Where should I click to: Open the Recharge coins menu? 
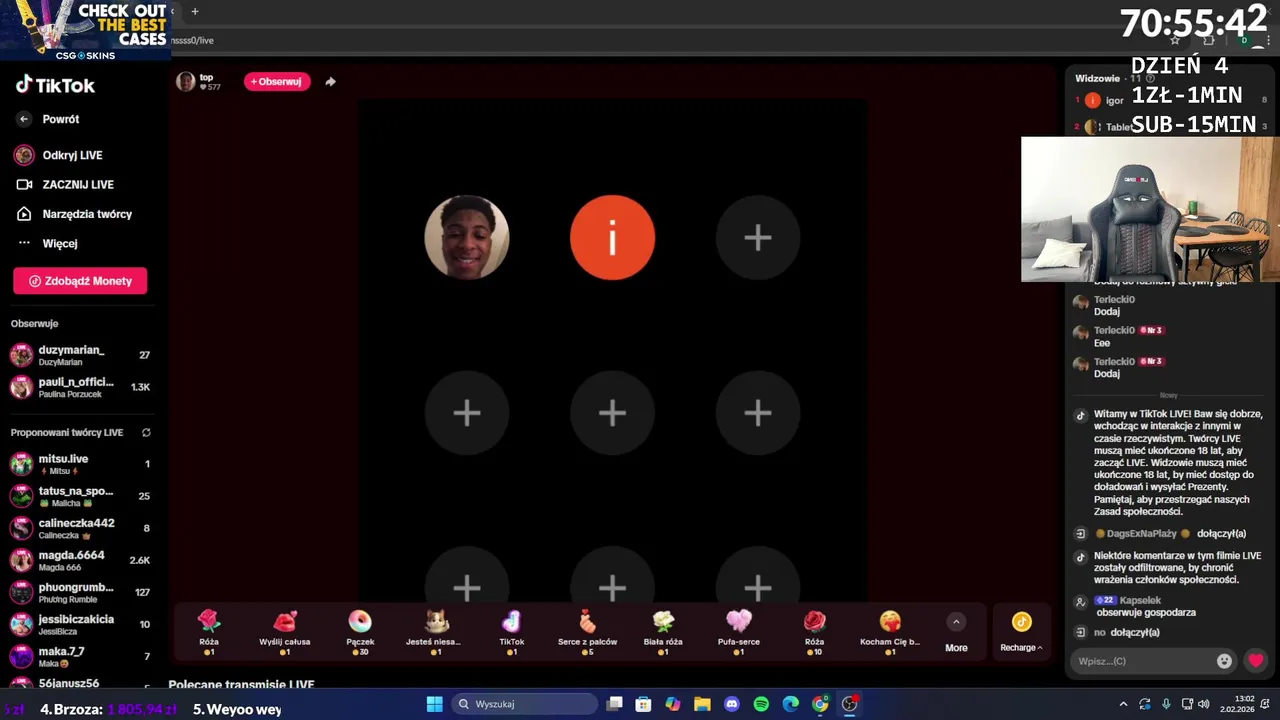(1021, 633)
